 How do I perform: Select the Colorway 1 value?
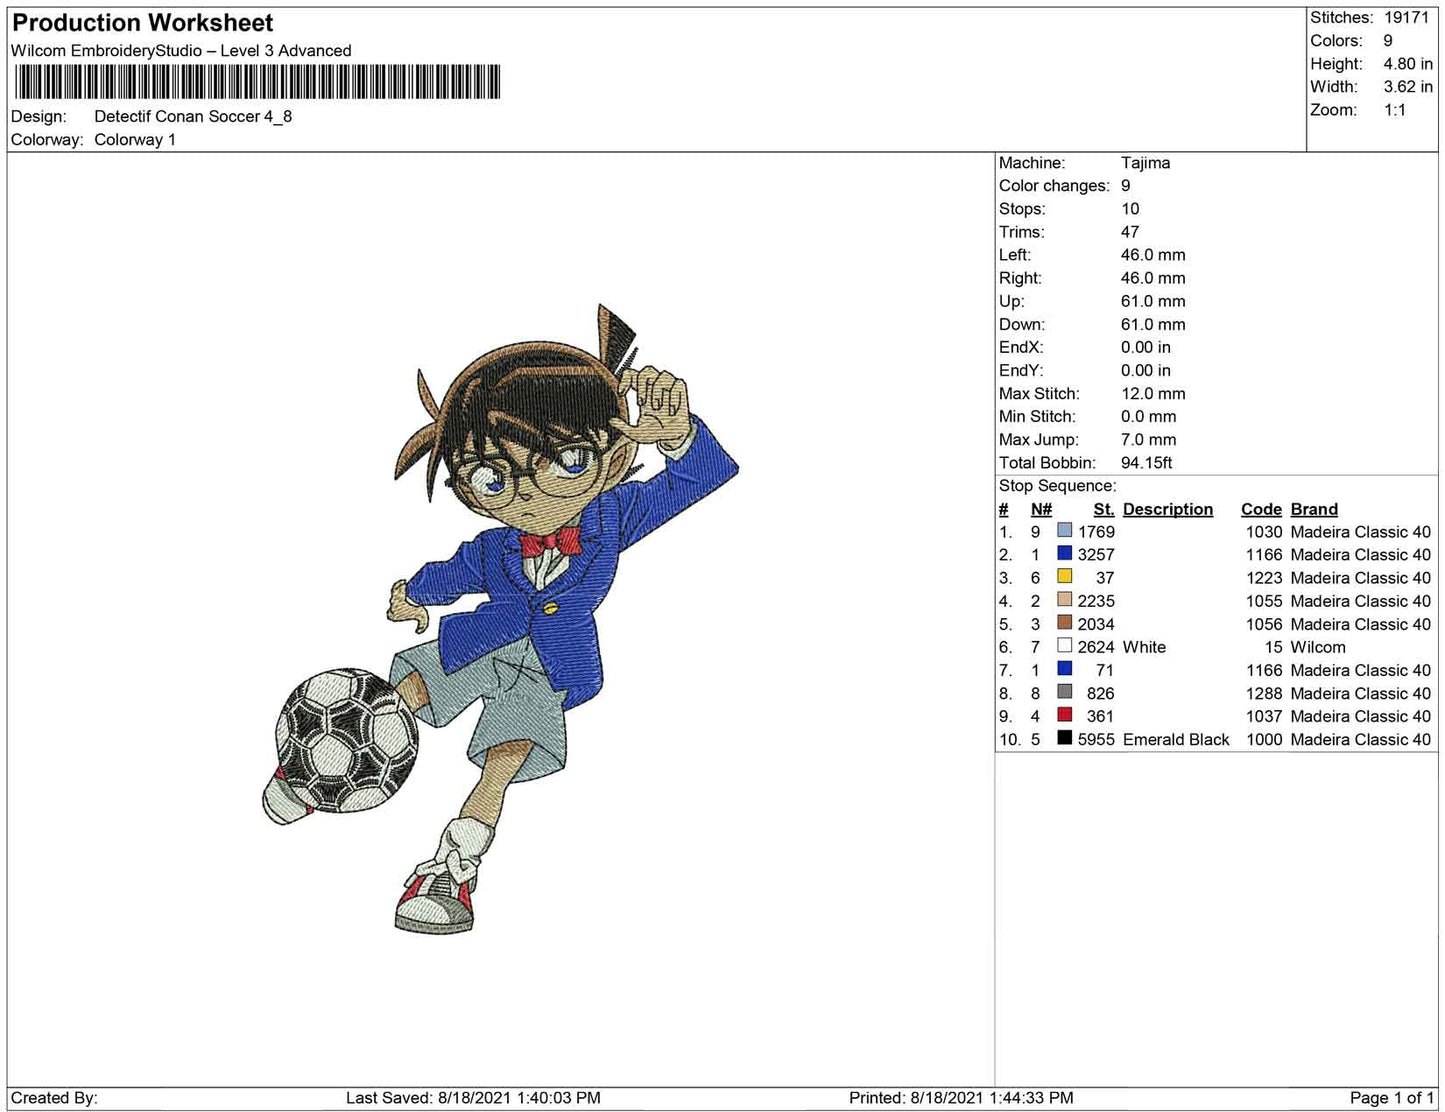click(135, 140)
